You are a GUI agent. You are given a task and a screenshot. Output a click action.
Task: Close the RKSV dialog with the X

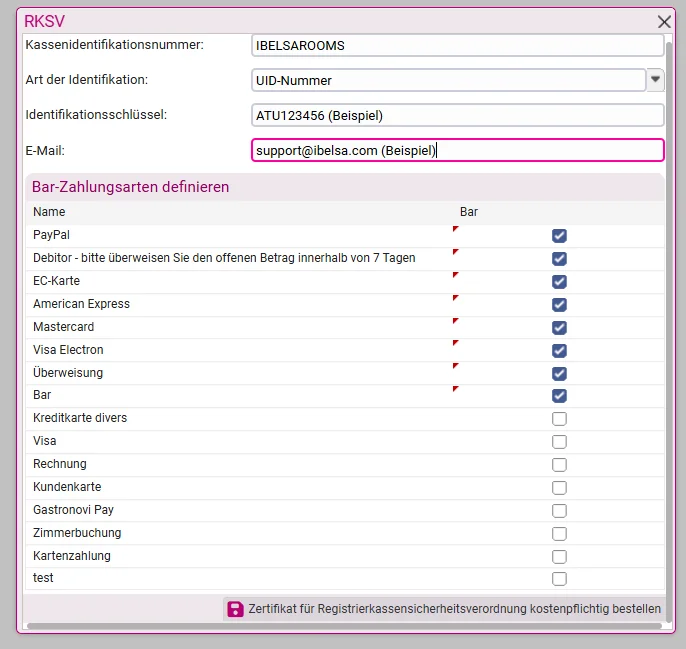tap(664, 21)
